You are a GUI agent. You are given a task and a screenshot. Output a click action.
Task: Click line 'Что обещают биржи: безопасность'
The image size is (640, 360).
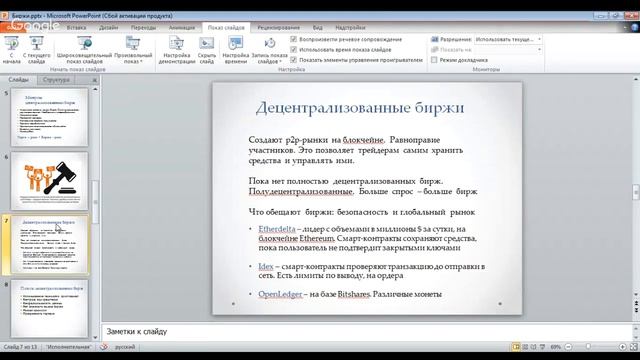[x=362, y=212]
